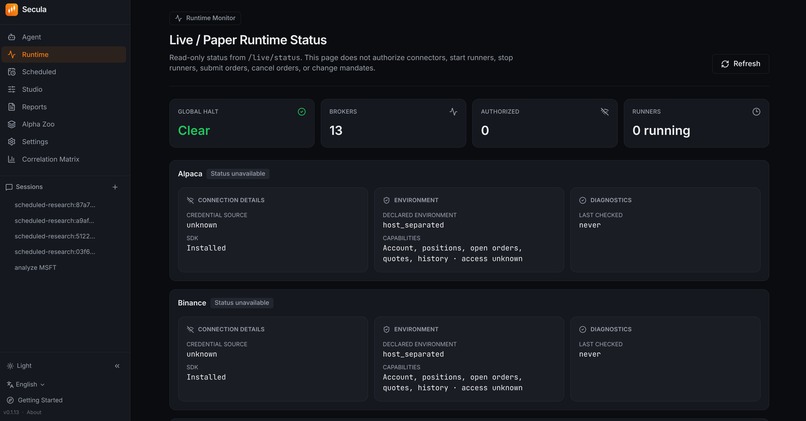Navigate to Reports
806x421 pixels.
(64, 107)
